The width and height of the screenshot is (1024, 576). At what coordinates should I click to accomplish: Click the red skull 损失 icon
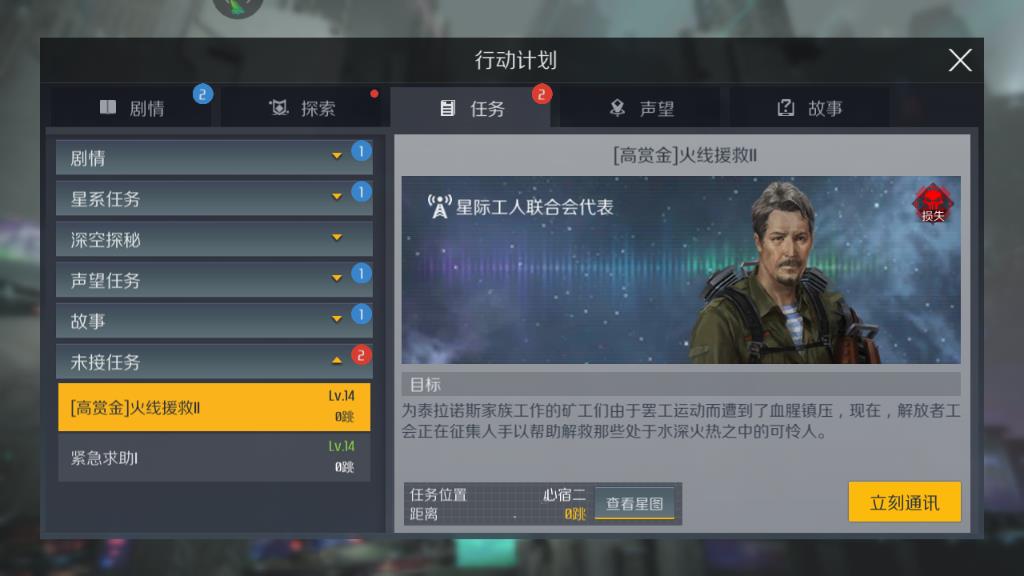tap(933, 204)
